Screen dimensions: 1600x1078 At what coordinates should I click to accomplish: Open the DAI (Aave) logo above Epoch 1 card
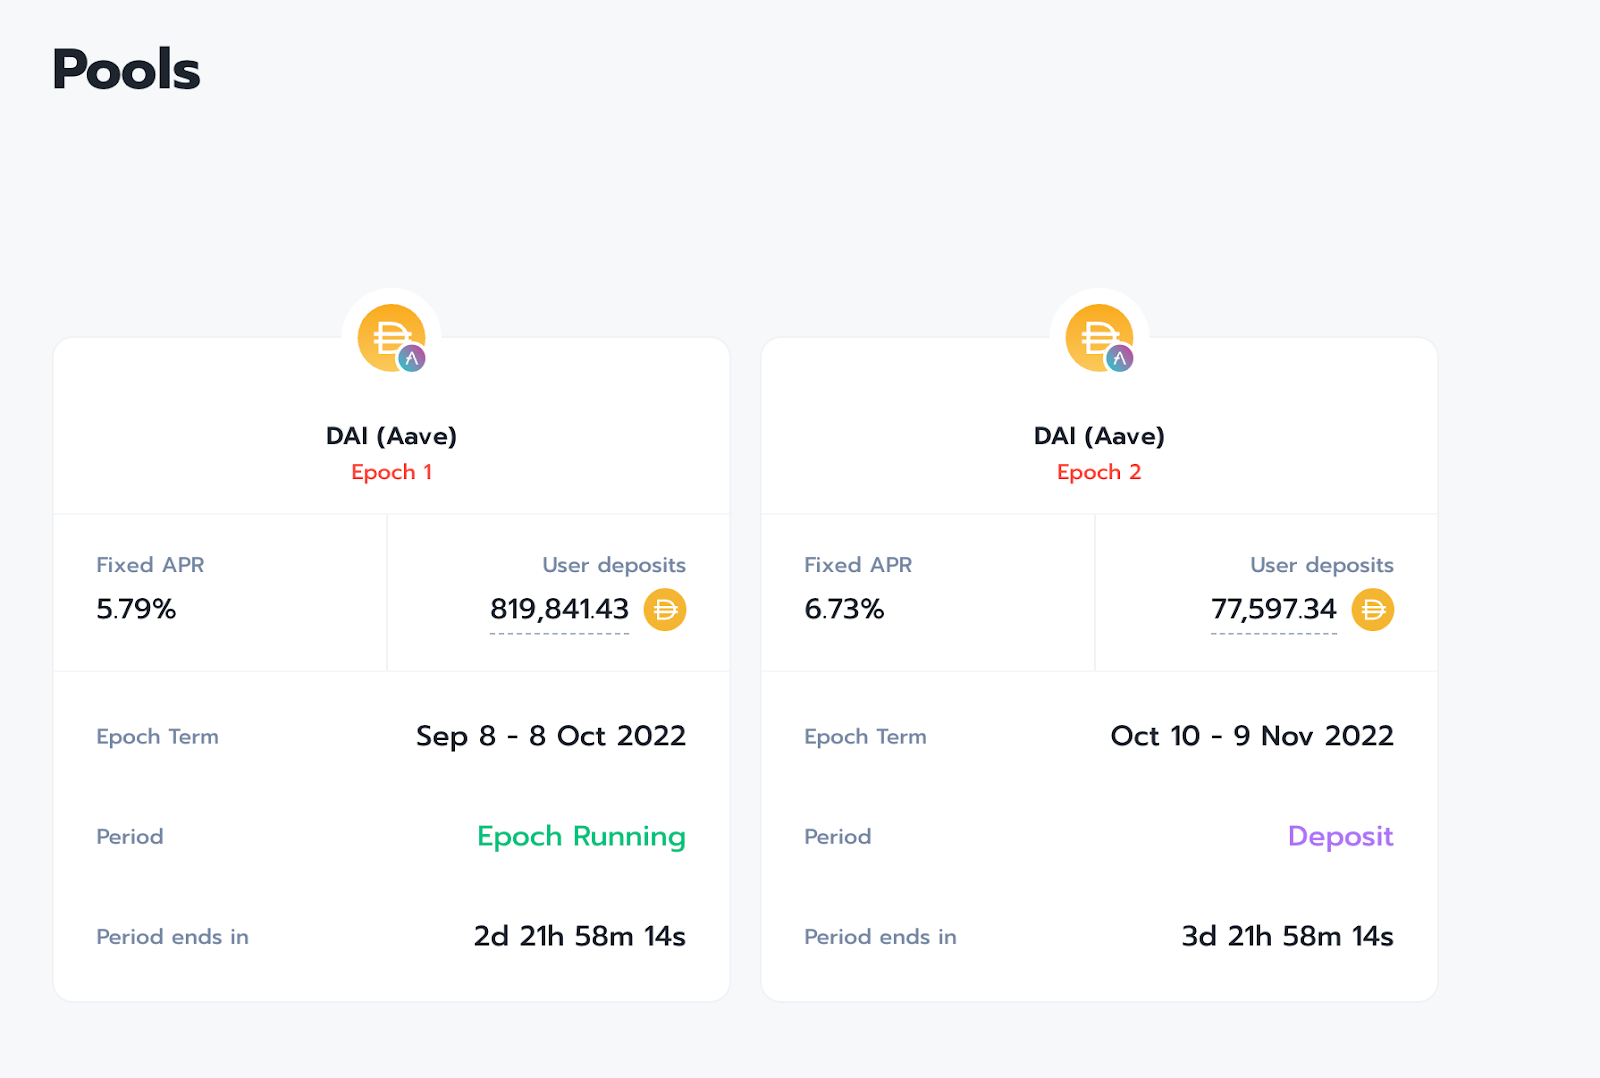(390, 337)
